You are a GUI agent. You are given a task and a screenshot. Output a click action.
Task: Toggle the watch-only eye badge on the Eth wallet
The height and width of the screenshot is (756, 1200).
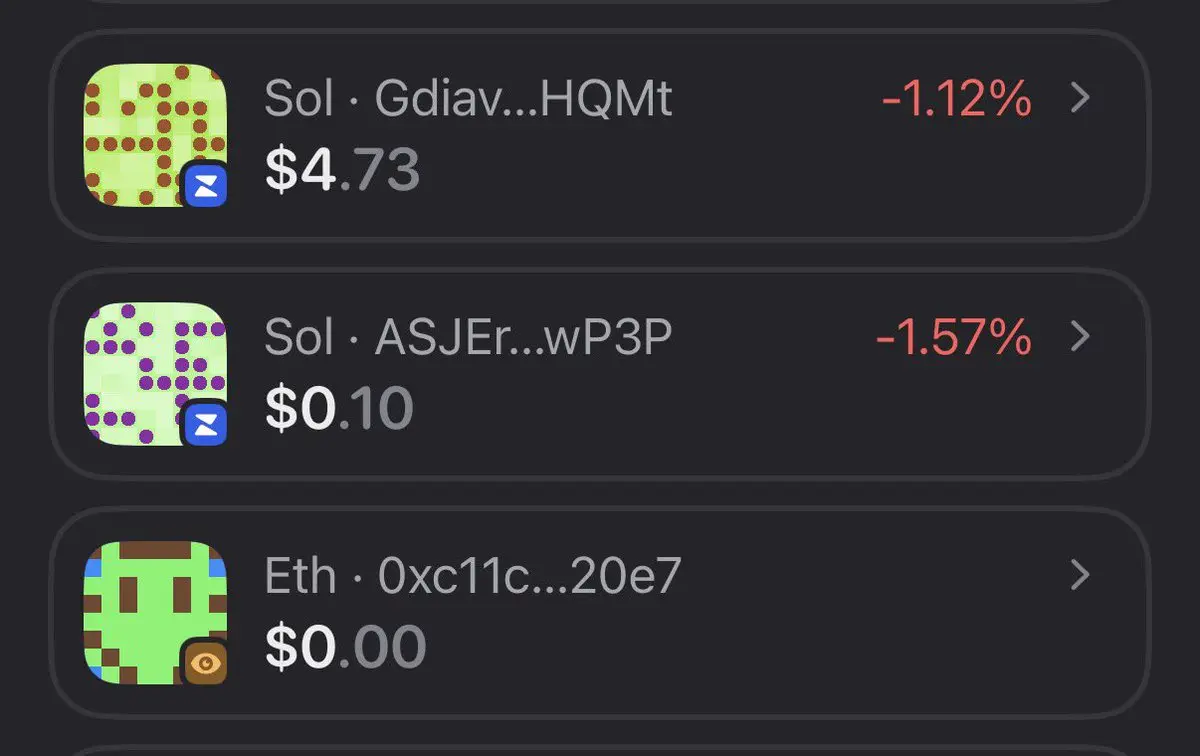click(206, 662)
